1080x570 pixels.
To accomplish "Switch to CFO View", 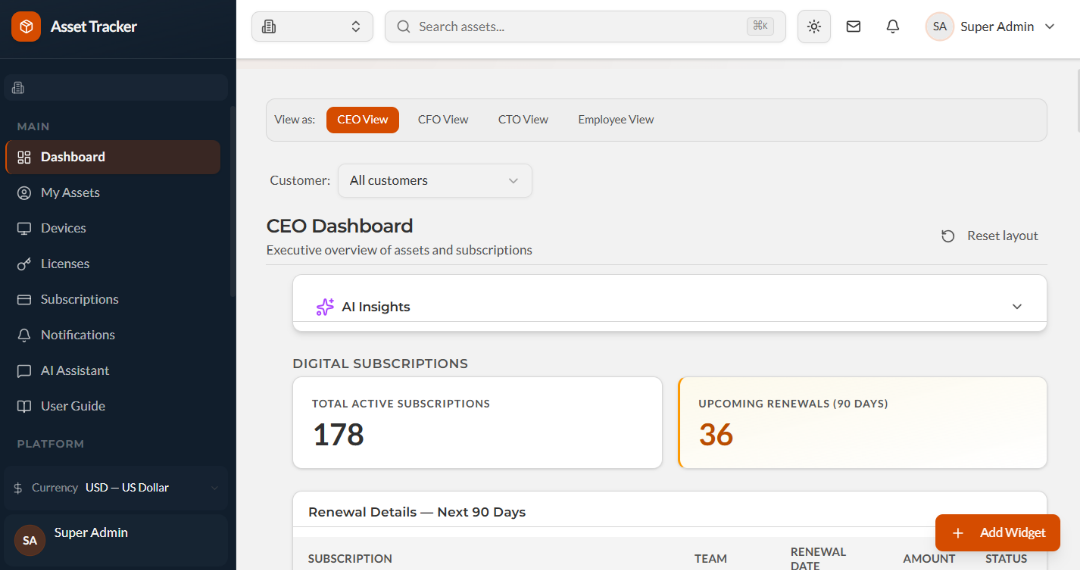I will [x=443, y=120].
